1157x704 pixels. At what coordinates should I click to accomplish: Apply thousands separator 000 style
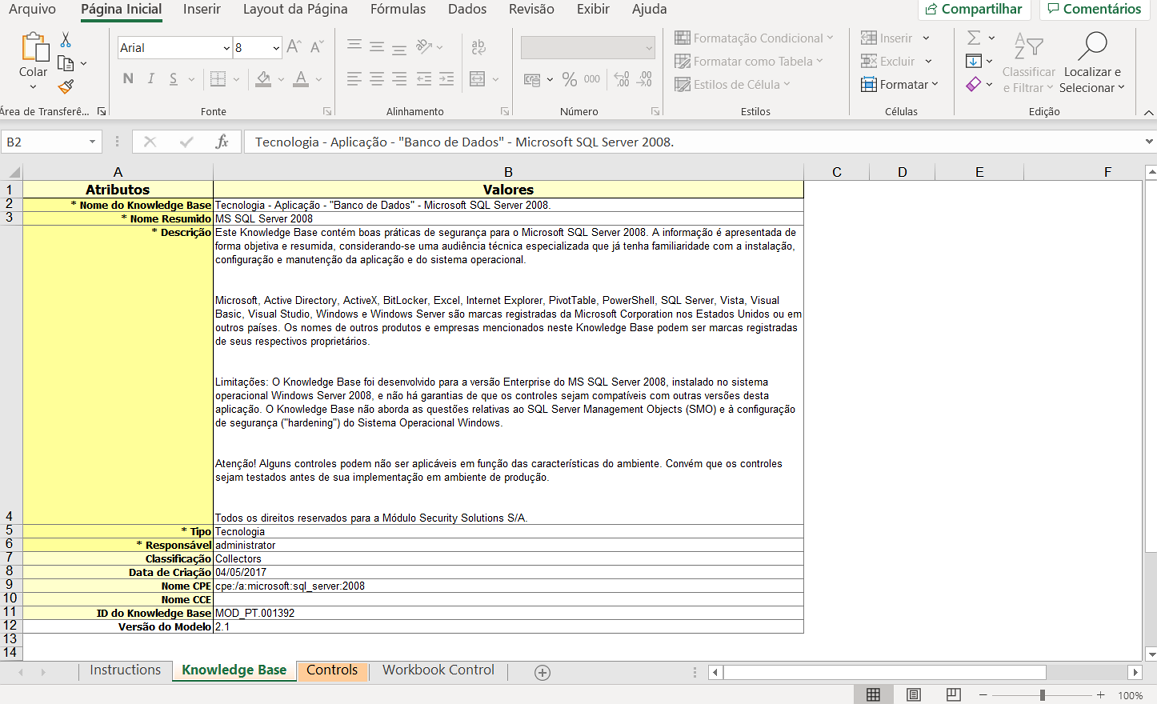click(x=592, y=79)
